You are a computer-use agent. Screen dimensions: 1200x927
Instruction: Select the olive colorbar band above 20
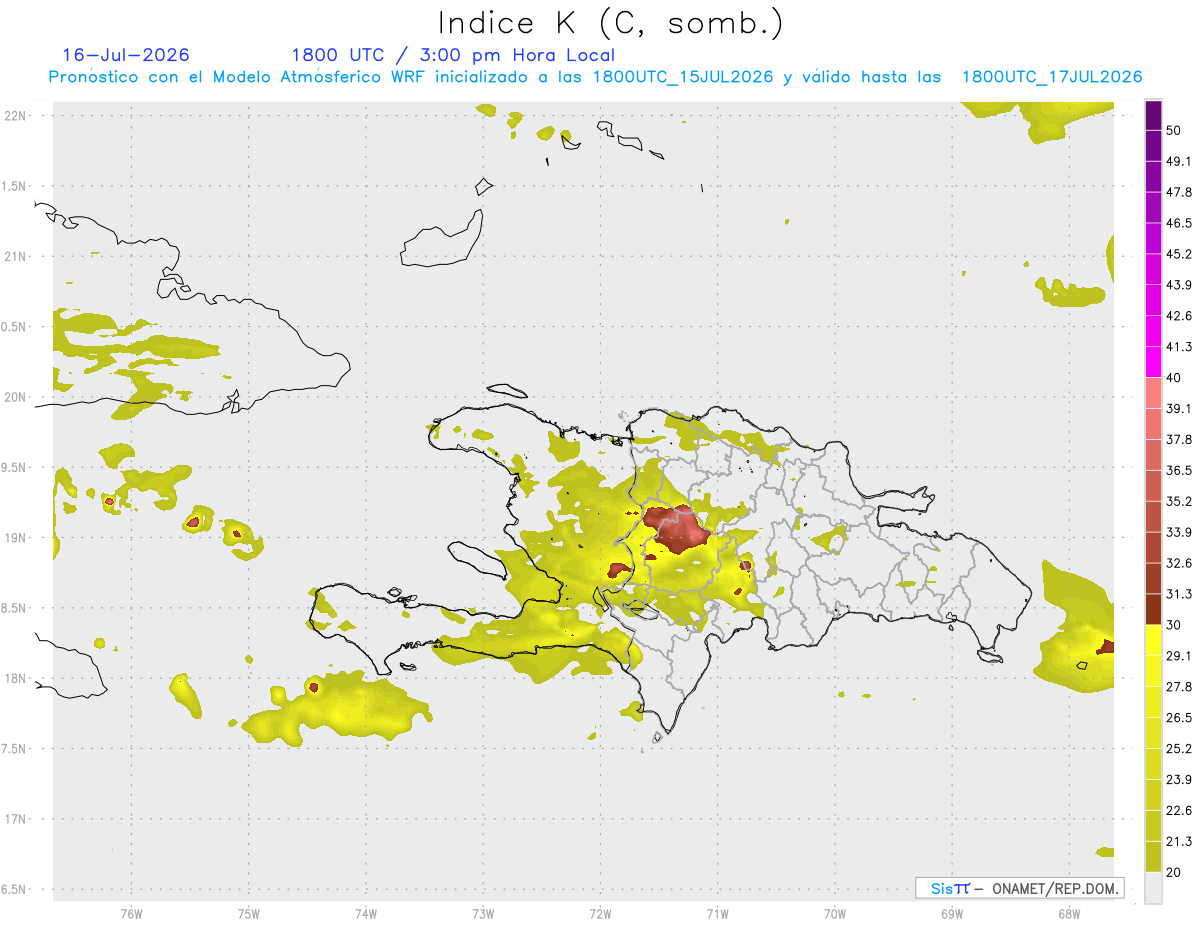coord(1153,856)
